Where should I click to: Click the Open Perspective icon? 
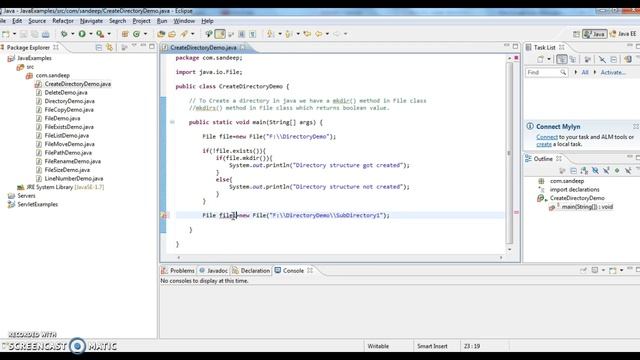click(576, 34)
